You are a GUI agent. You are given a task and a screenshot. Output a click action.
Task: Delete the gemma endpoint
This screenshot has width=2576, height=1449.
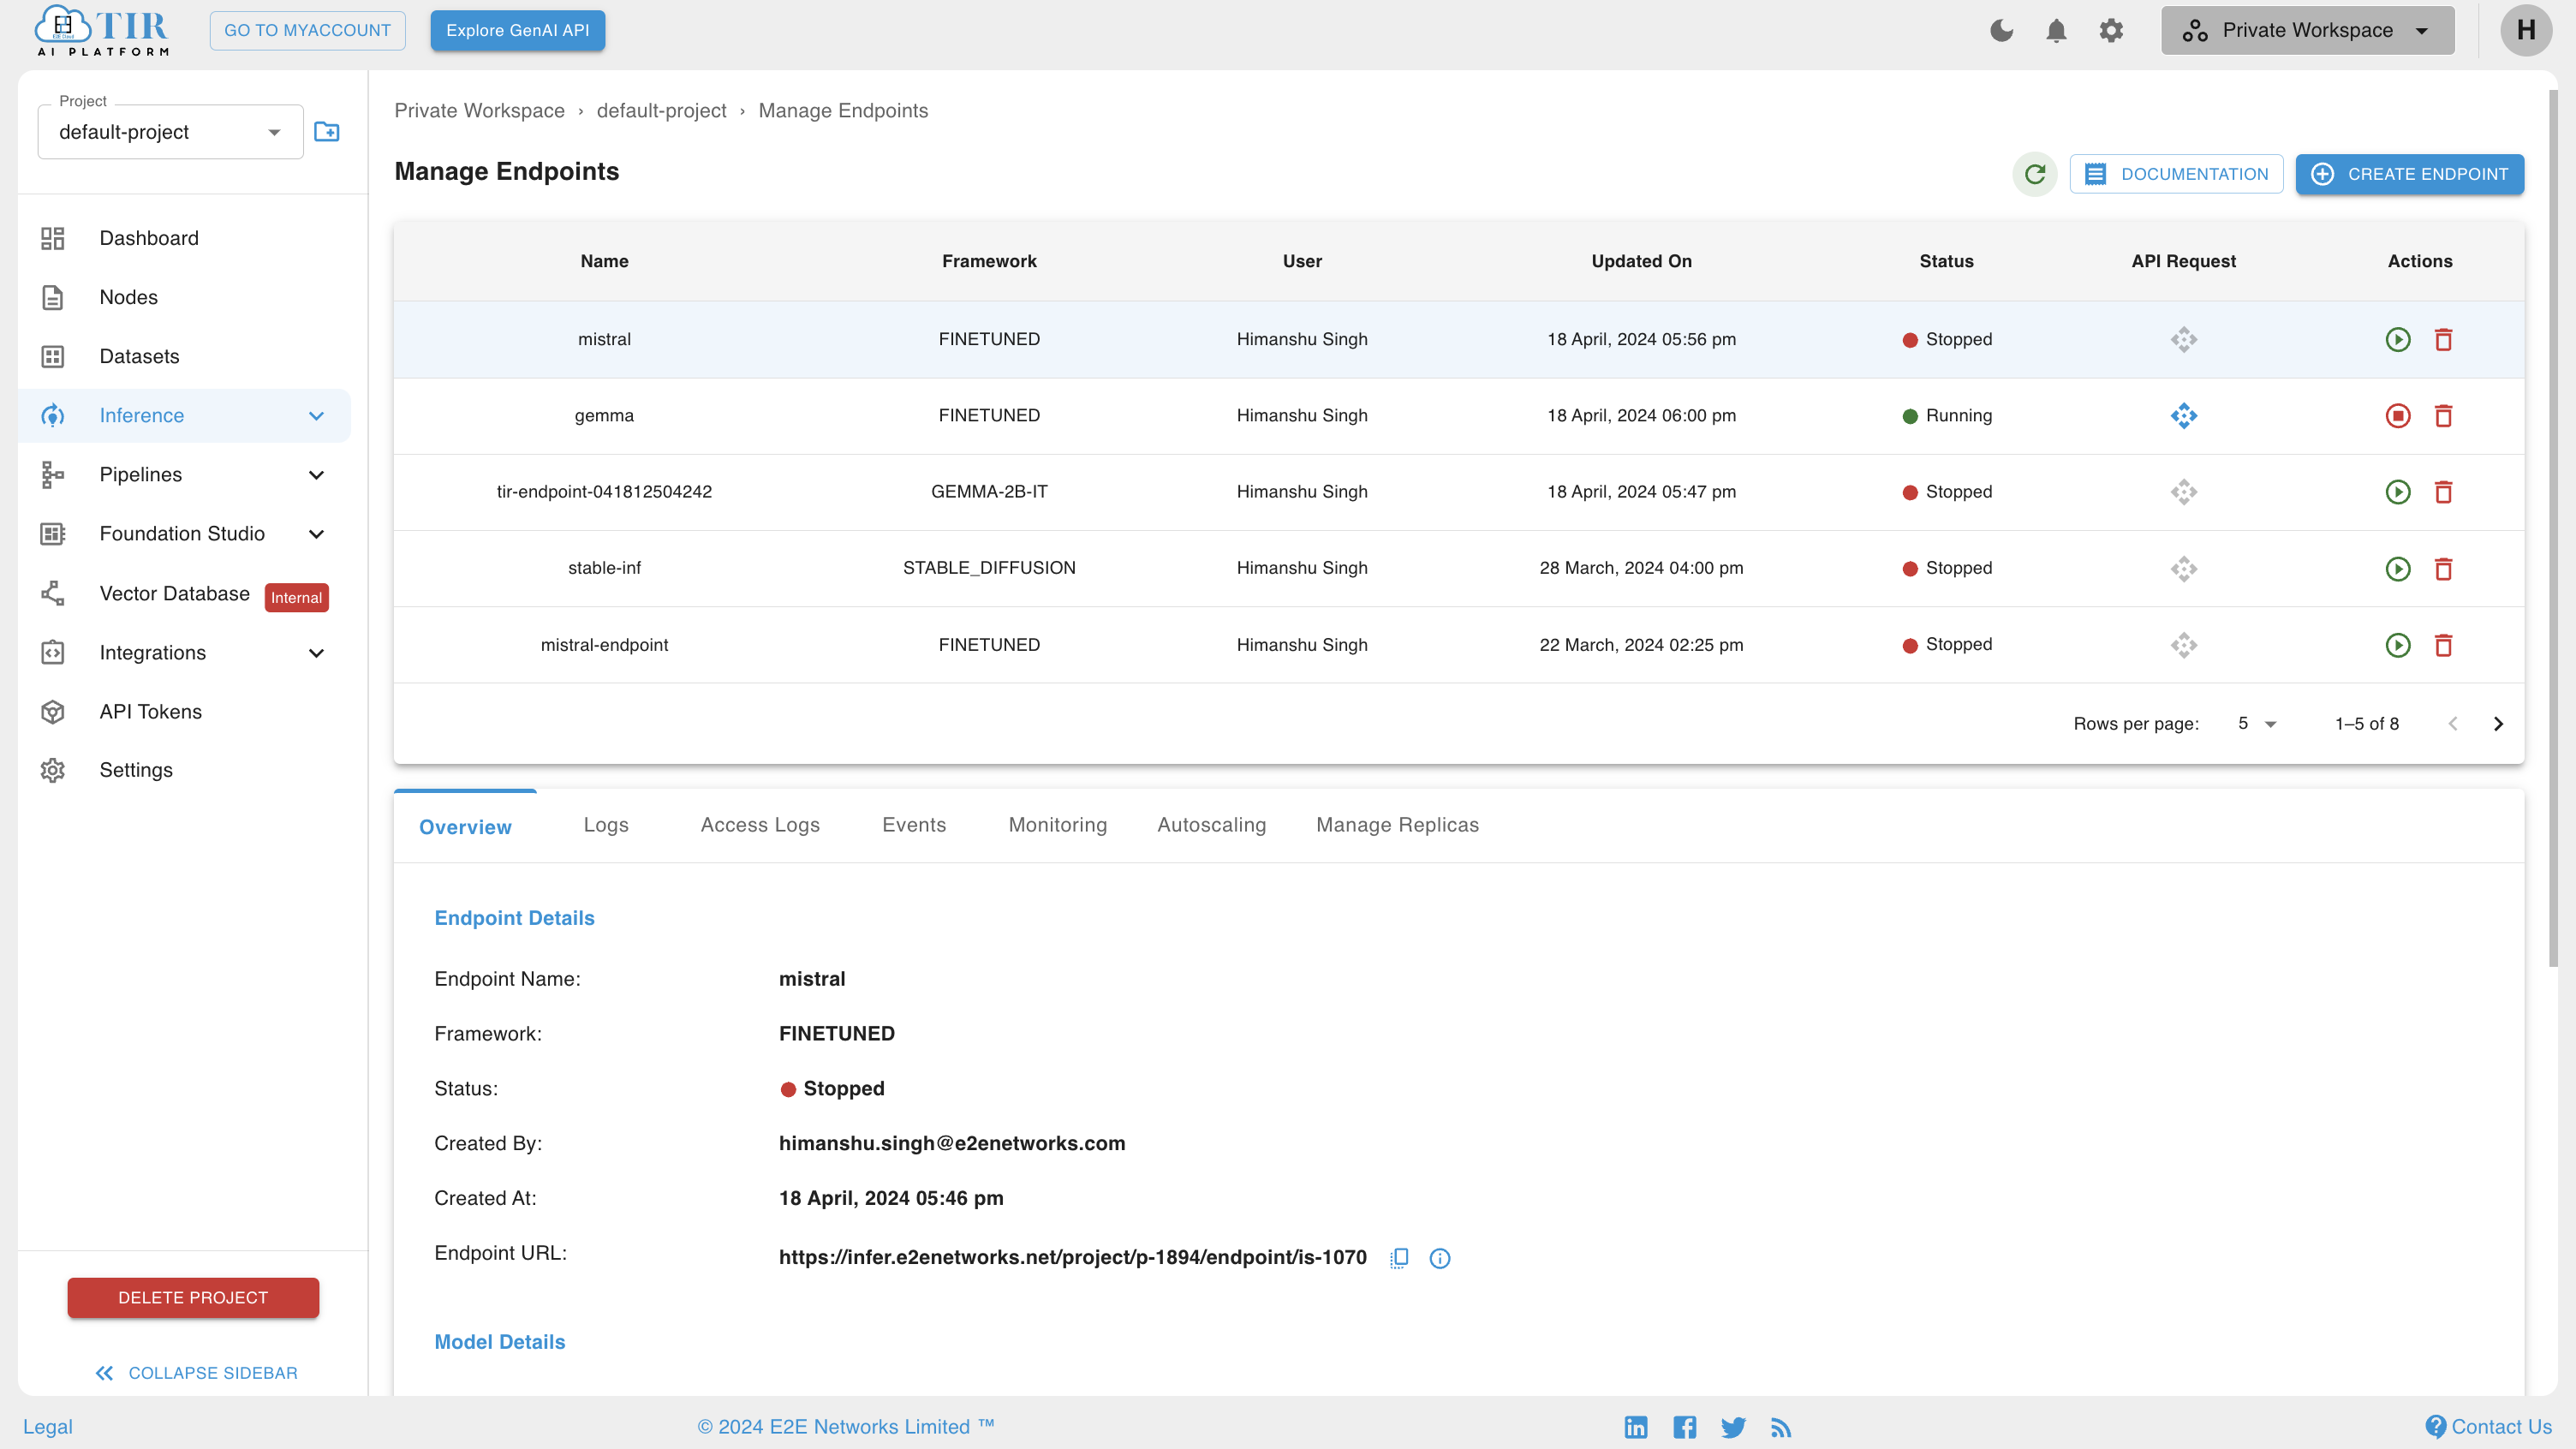pyautogui.click(x=2444, y=416)
